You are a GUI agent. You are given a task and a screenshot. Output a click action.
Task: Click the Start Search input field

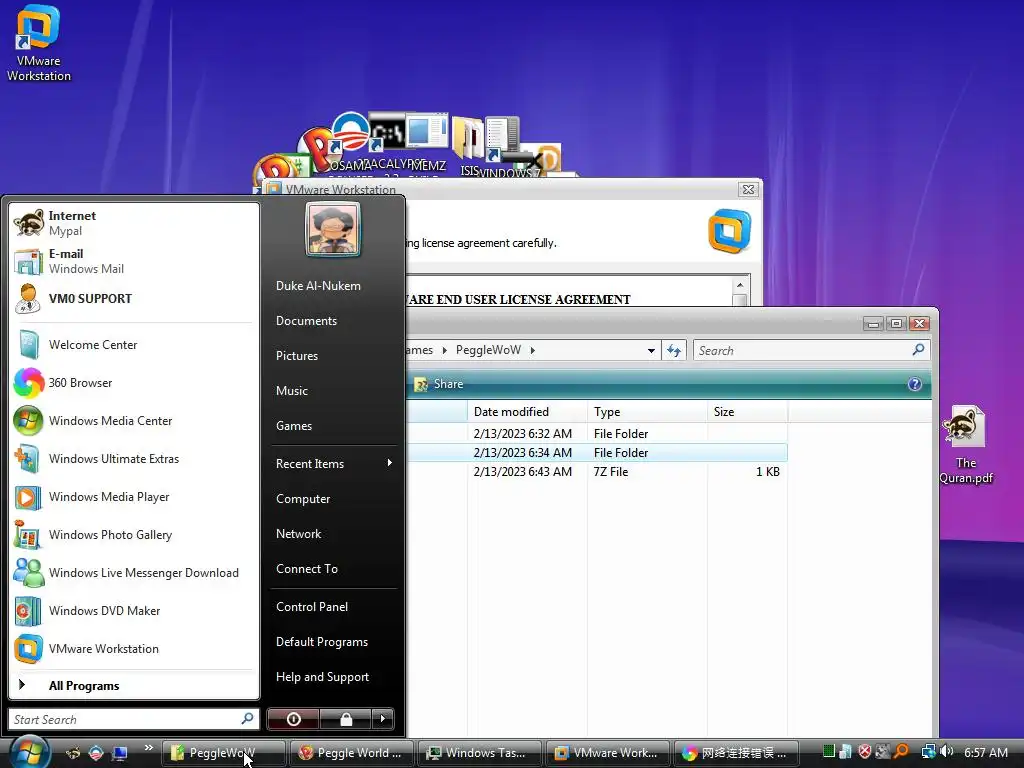pos(134,719)
